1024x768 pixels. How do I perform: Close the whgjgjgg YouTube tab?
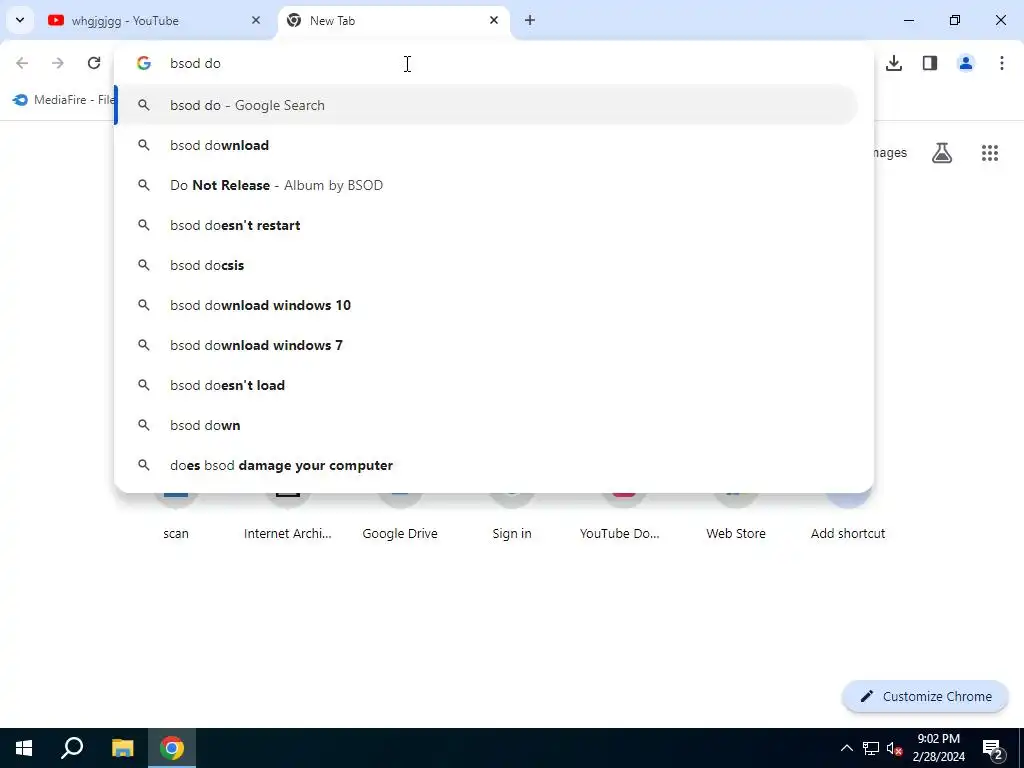tap(256, 20)
